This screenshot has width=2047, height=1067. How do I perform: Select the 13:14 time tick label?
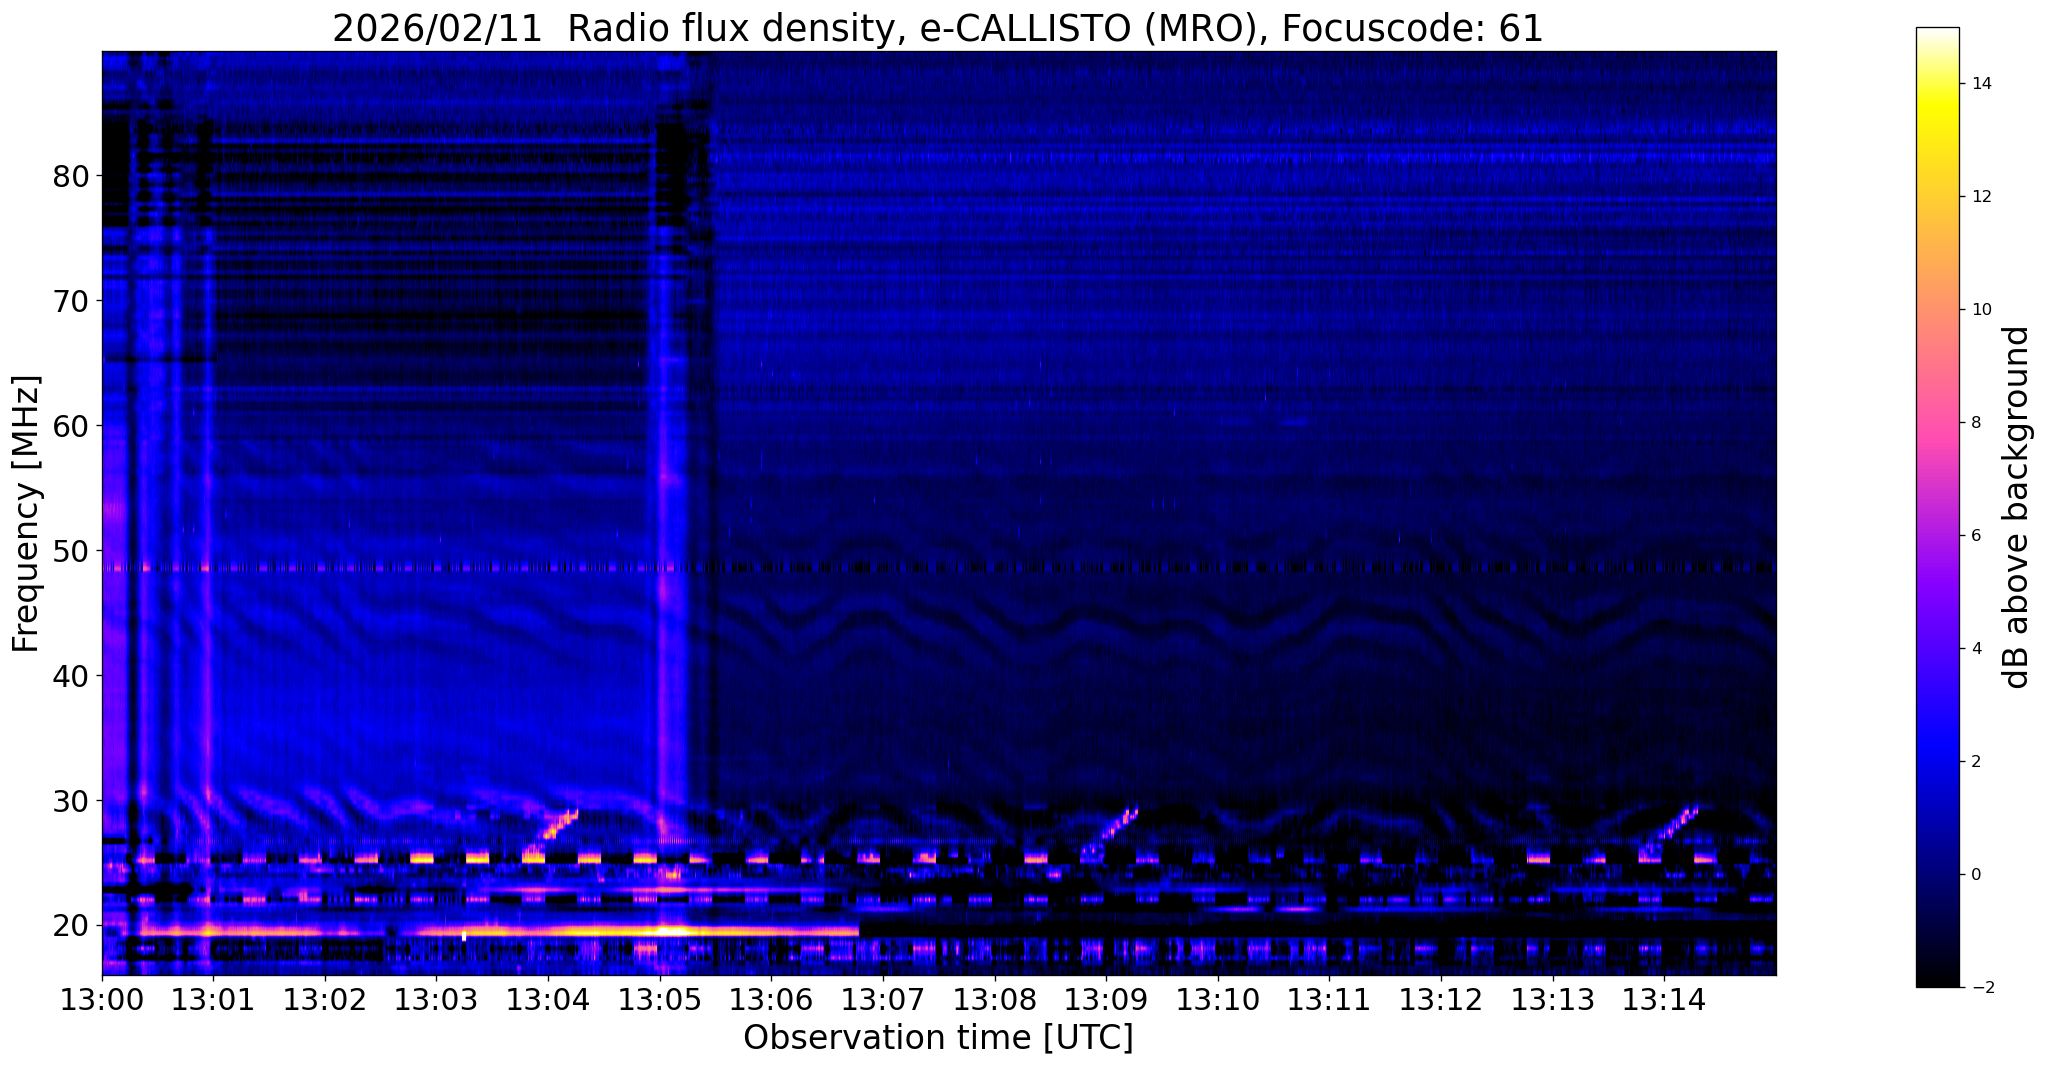pos(1664,1000)
